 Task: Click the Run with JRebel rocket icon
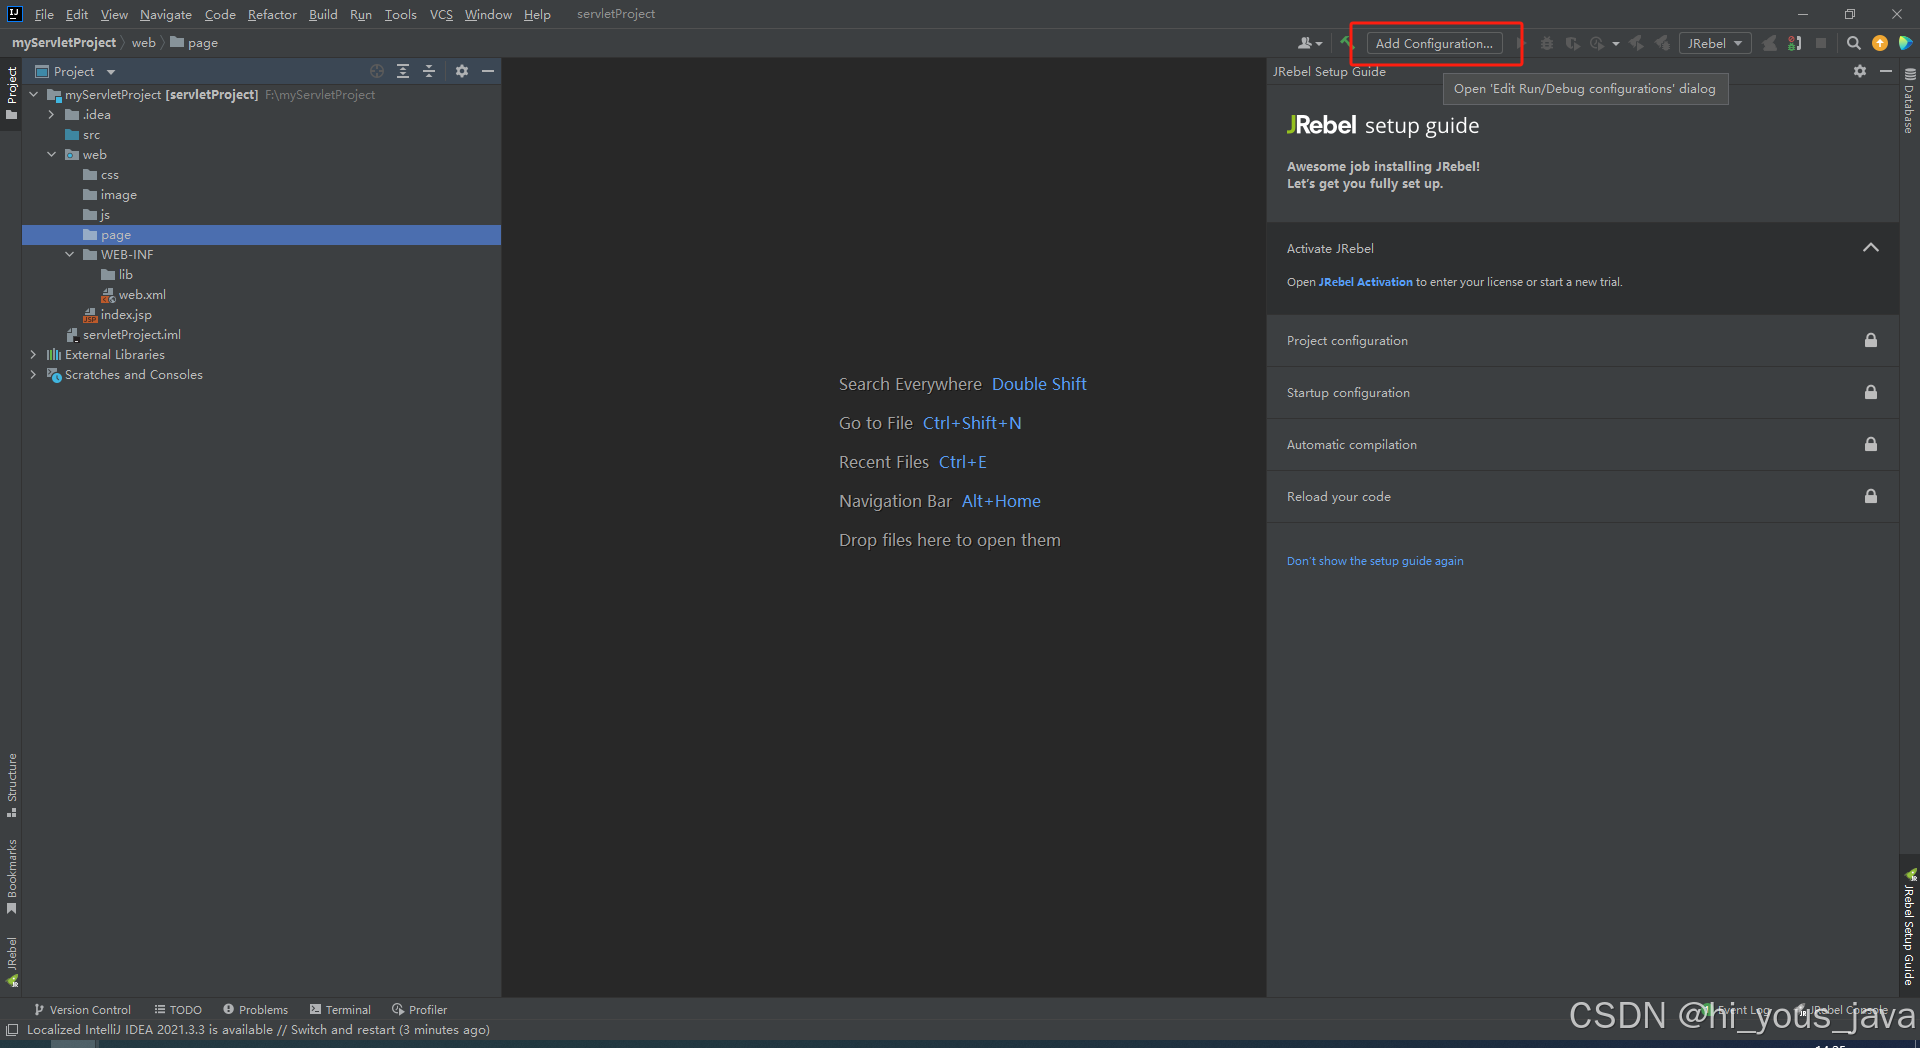click(1637, 43)
